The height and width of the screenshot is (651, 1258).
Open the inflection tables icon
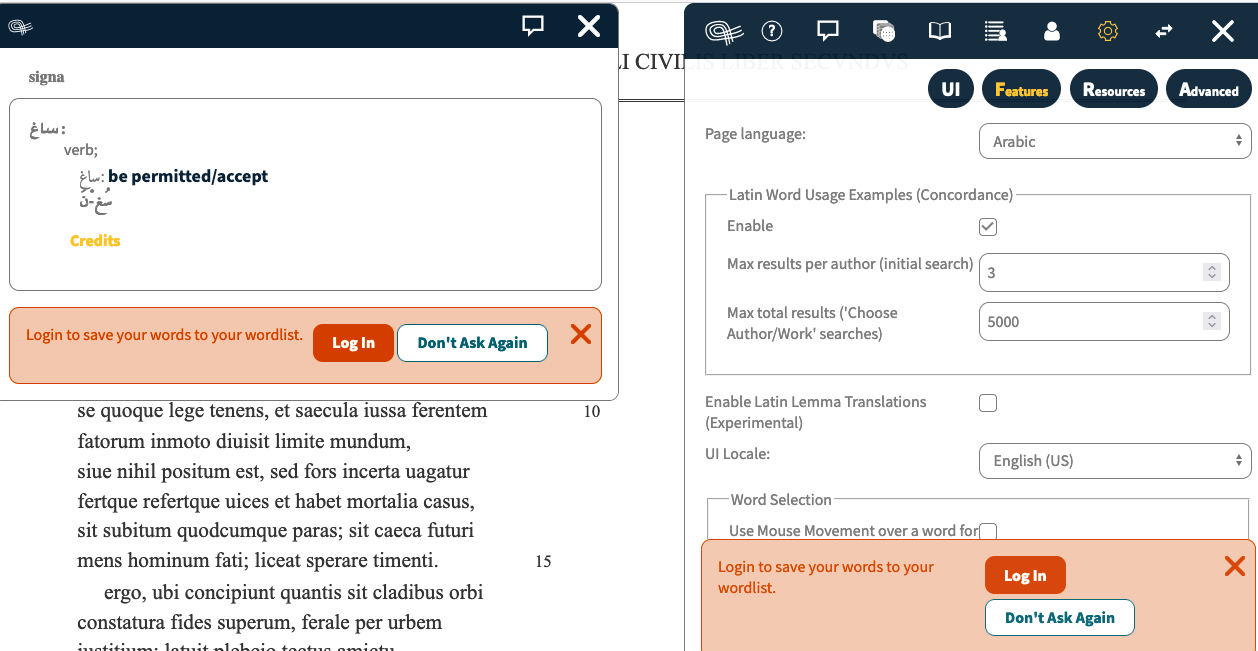tap(883, 31)
